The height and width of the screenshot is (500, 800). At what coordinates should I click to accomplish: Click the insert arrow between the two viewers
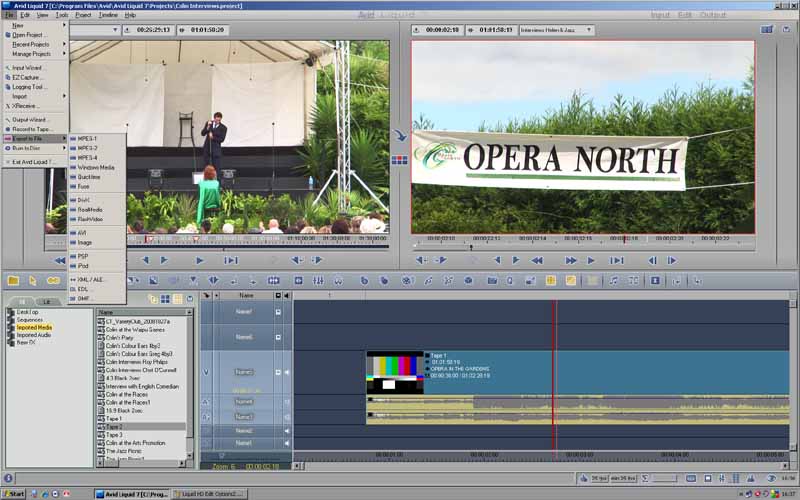click(x=399, y=135)
